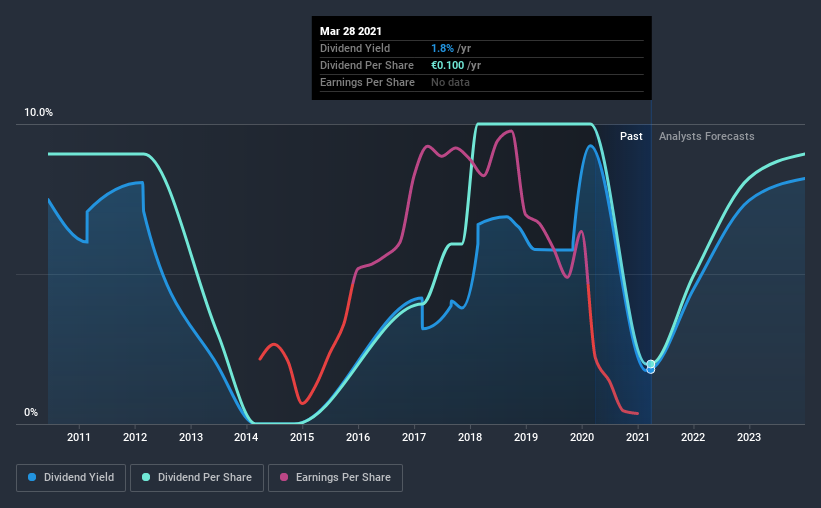Click the No data earnings value
This screenshot has width=821, height=508.
450,82
